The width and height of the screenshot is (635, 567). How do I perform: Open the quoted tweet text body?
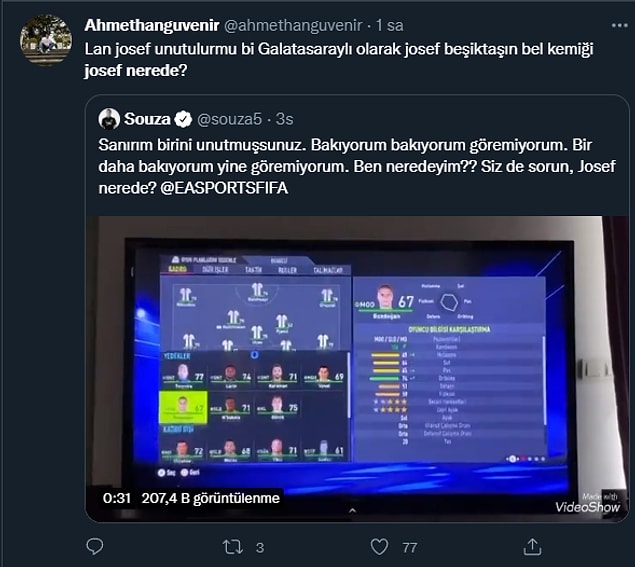(357, 166)
